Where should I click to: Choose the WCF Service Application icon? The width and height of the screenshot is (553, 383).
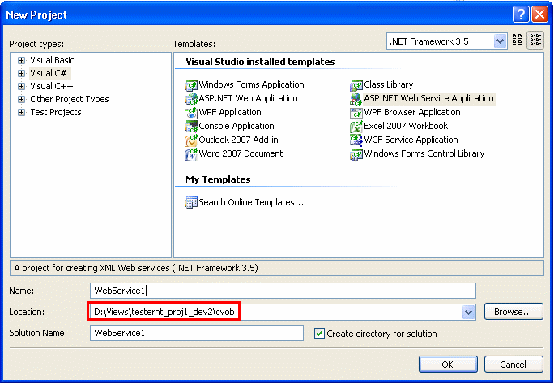click(356, 140)
